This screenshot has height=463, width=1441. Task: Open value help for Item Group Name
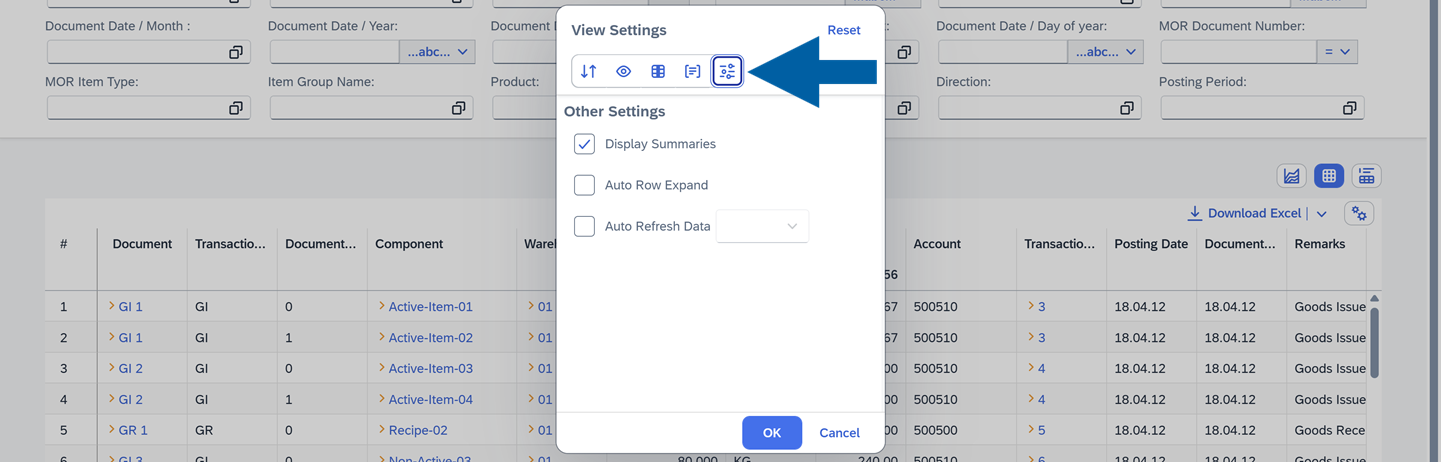point(459,108)
